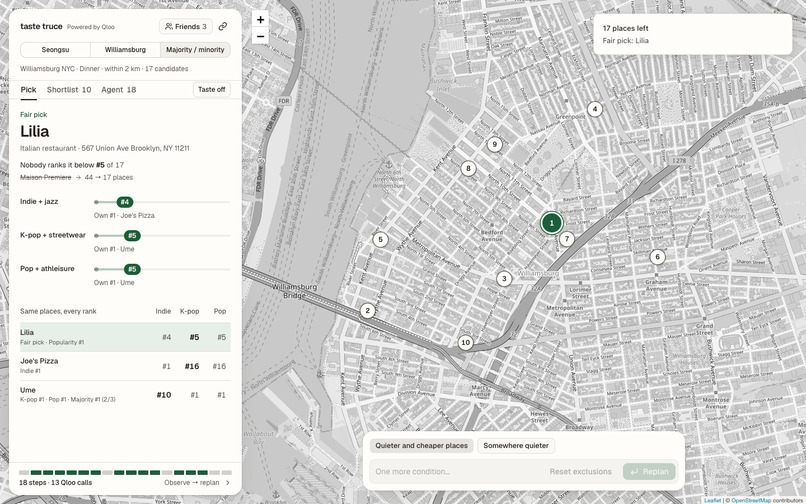The height and width of the screenshot is (504, 806).
Task: Select map marker number 2
Action: (367, 311)
